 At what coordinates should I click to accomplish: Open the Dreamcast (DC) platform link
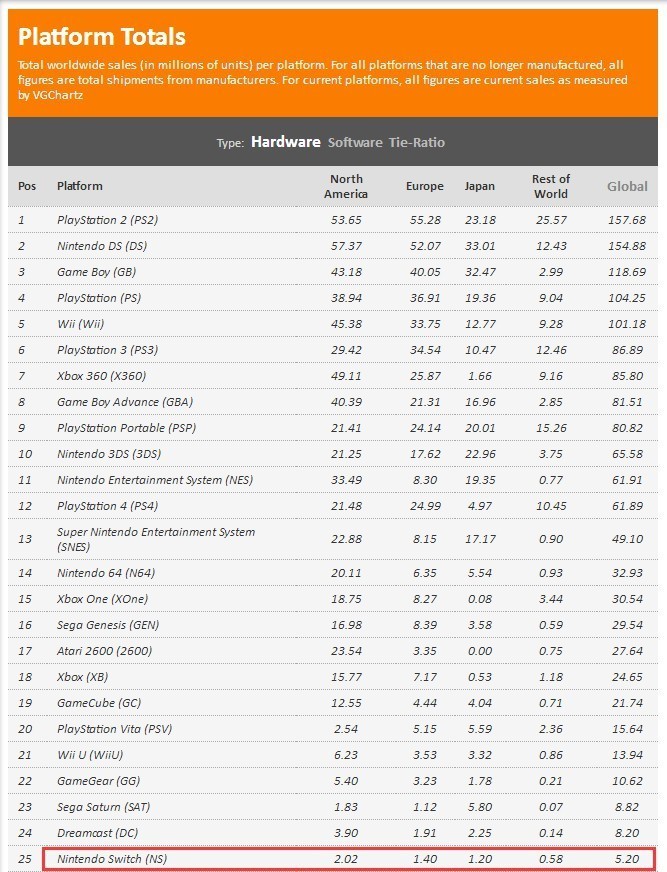(98, 833)
